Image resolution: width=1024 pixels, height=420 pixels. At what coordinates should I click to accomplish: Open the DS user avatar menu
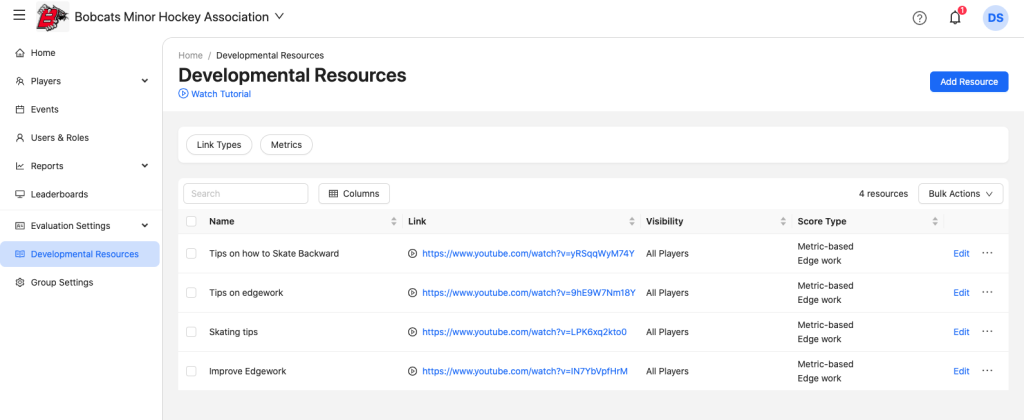pyautogui.click(x=995, y=18)
